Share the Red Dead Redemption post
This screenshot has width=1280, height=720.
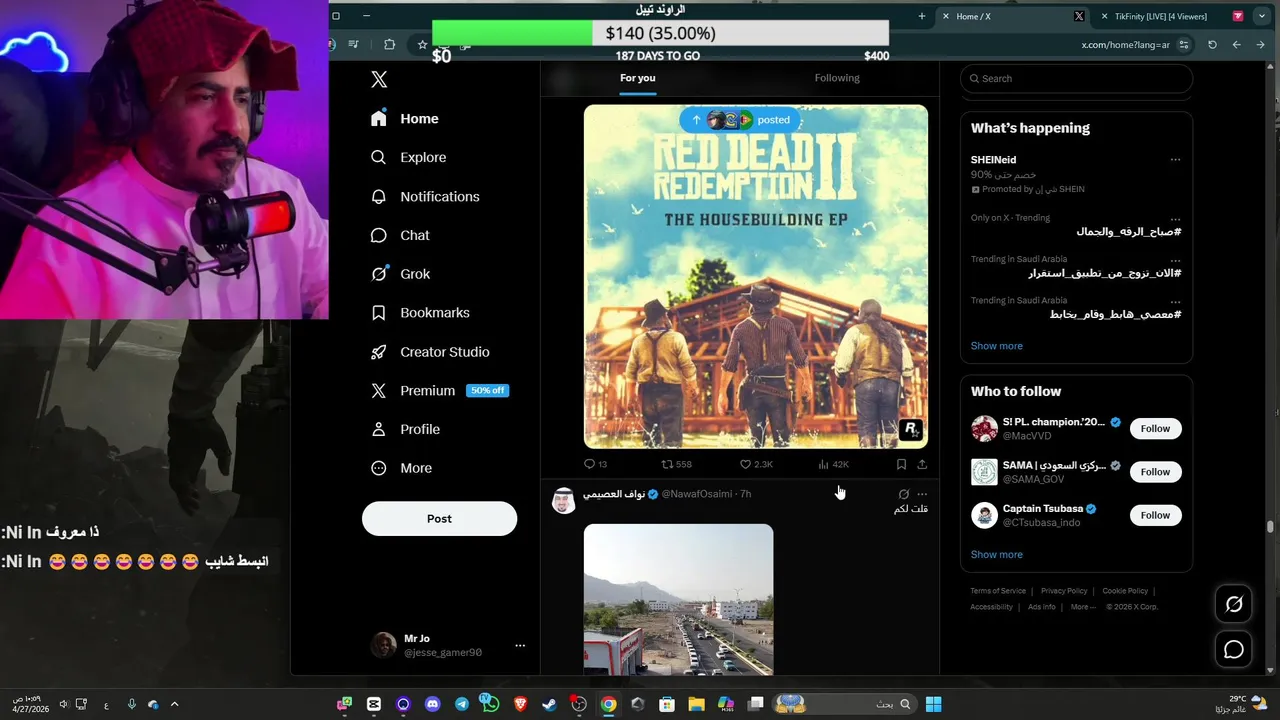(922, 464)
